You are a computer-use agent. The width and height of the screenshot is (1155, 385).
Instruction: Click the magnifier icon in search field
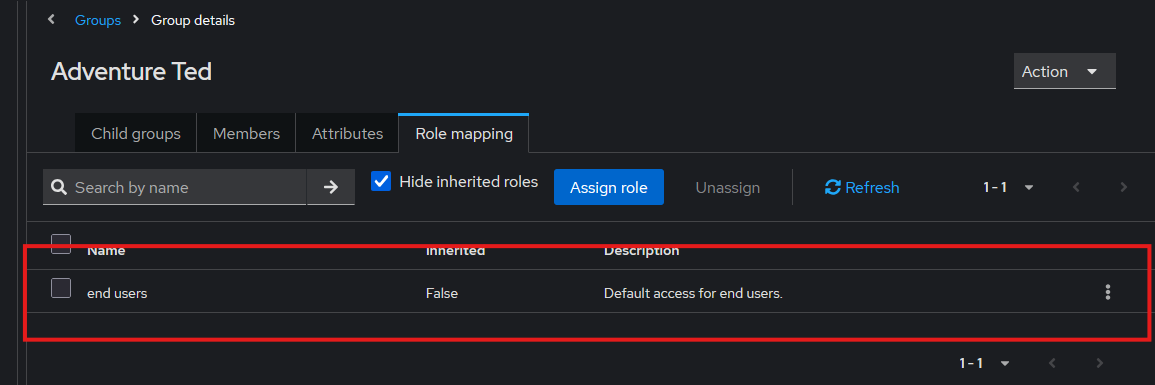pos(60,188)
